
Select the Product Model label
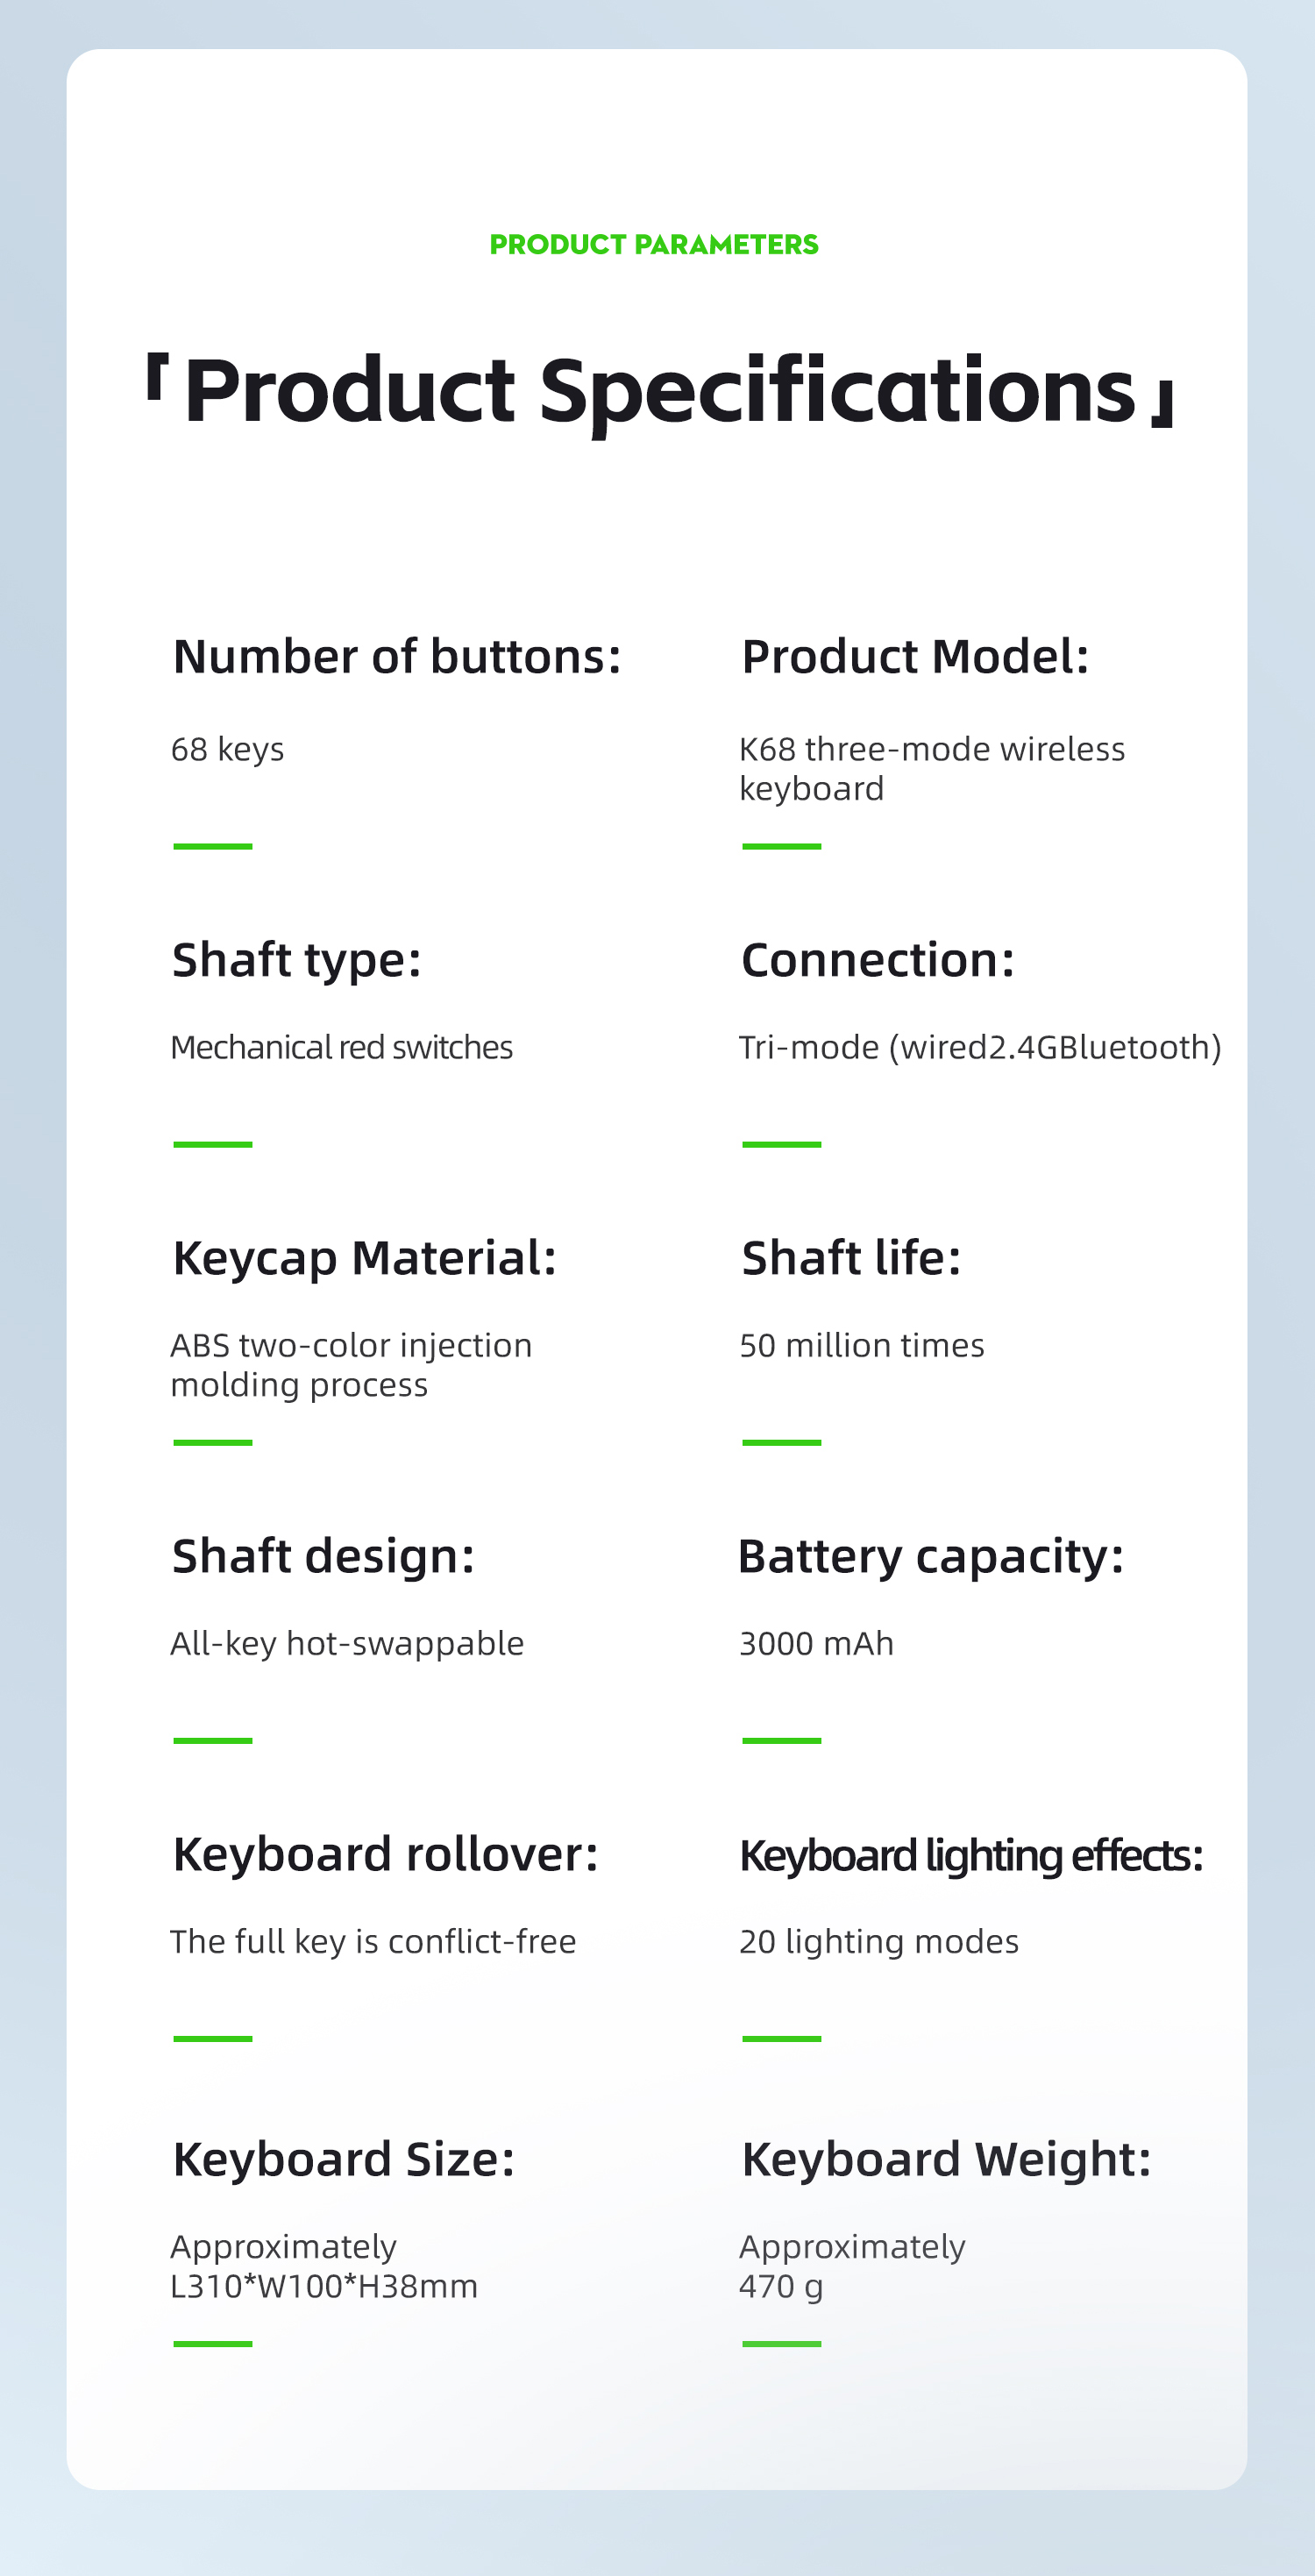(915, 657)
